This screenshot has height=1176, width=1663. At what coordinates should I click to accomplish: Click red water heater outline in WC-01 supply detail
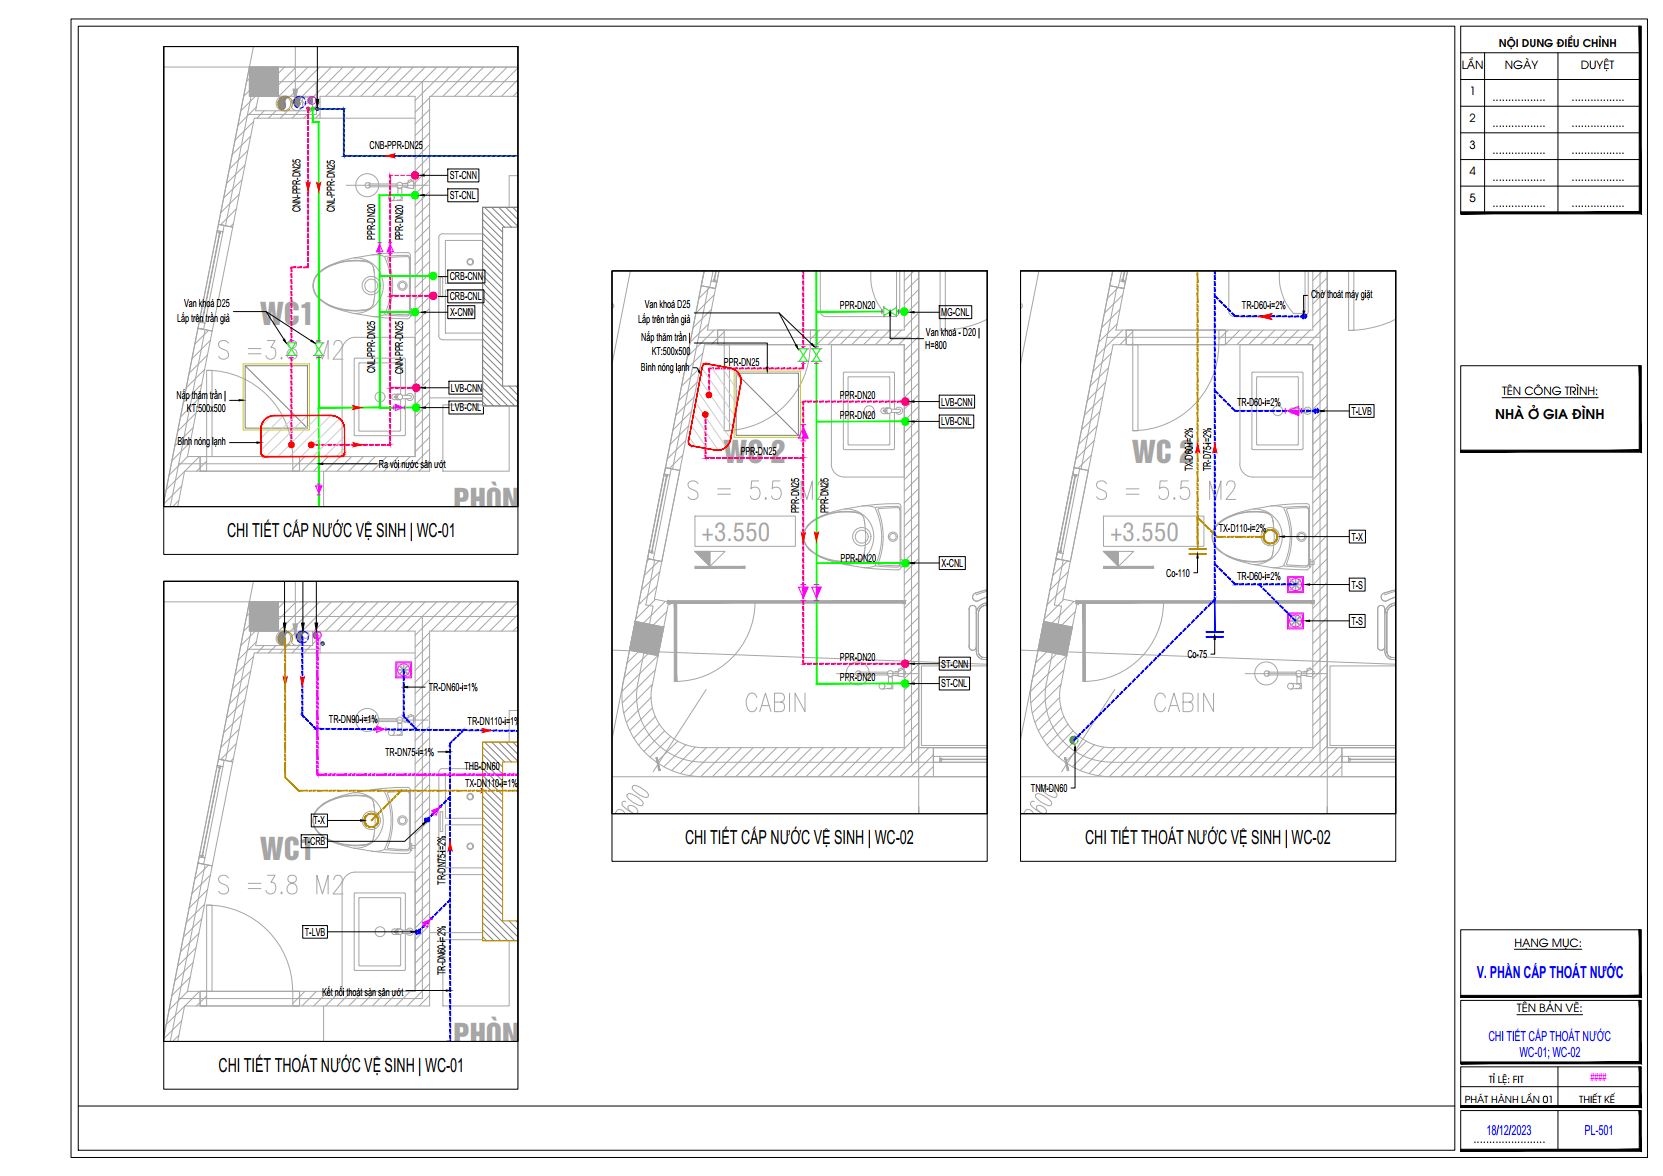click(303, 436)
